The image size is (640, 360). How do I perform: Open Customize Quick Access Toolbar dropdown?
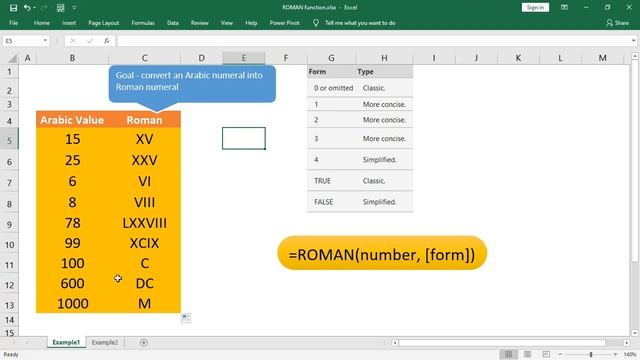74,8
